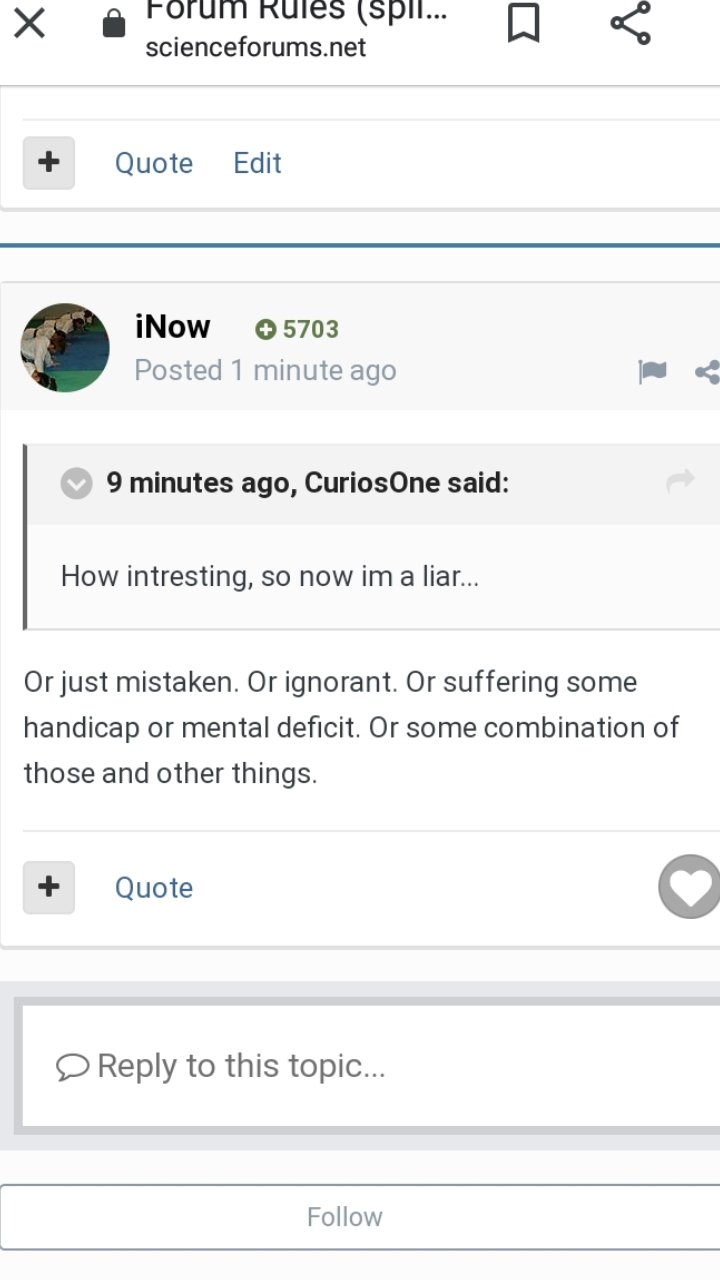Bookmark this page with the bookmark icon

coord(523,23)
